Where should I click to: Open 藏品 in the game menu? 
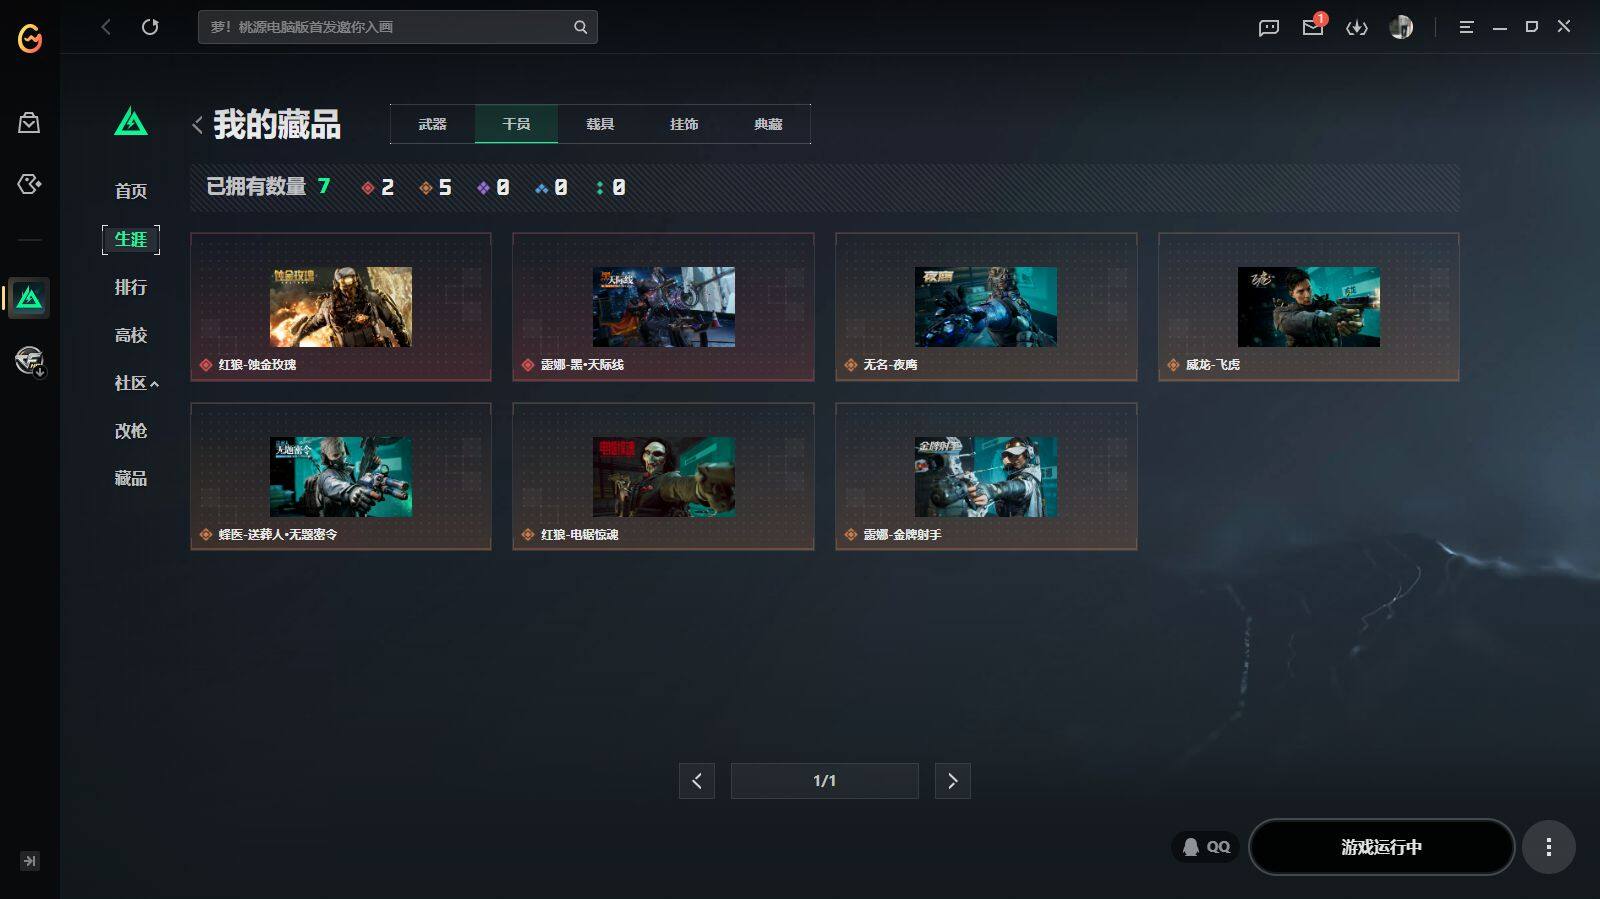coord(131,478)
